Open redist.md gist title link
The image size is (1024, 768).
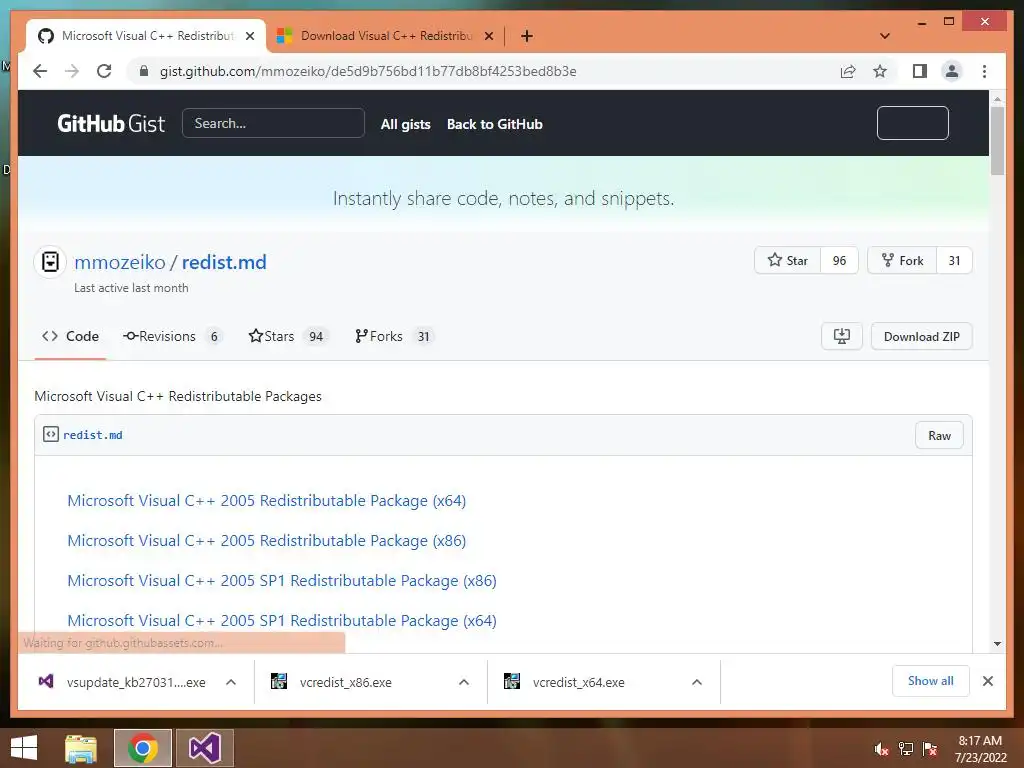coord(224,262)
